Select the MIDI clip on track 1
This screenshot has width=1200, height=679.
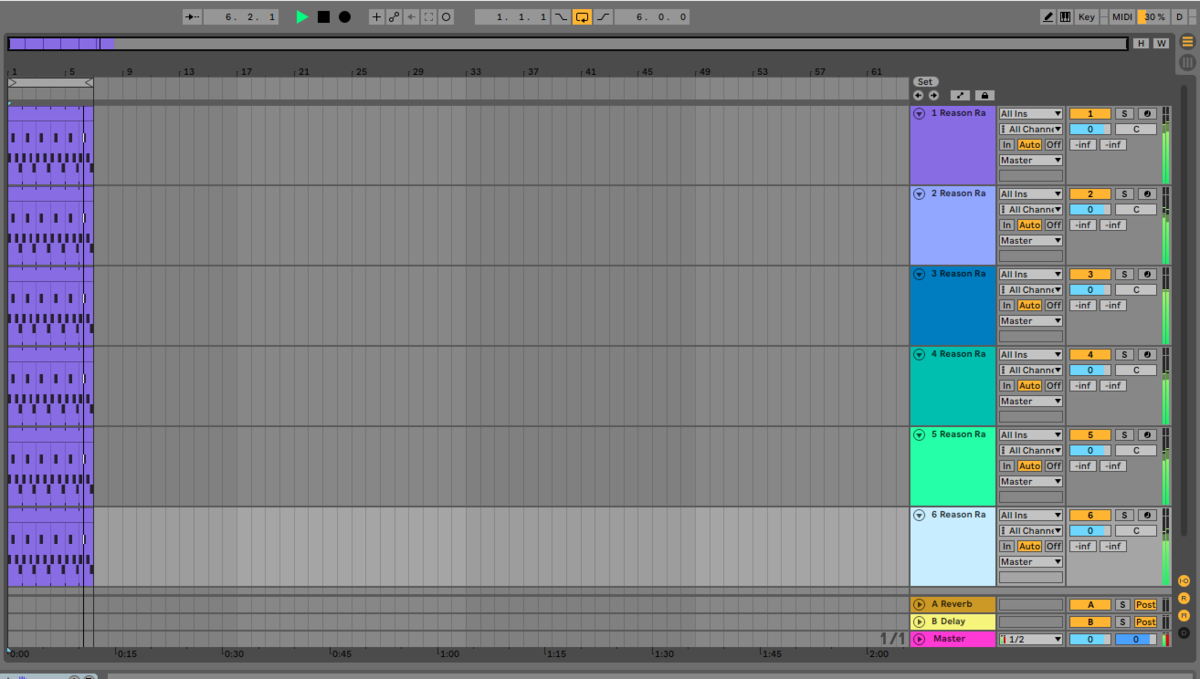pyautogui.click(x=50, y=145)
